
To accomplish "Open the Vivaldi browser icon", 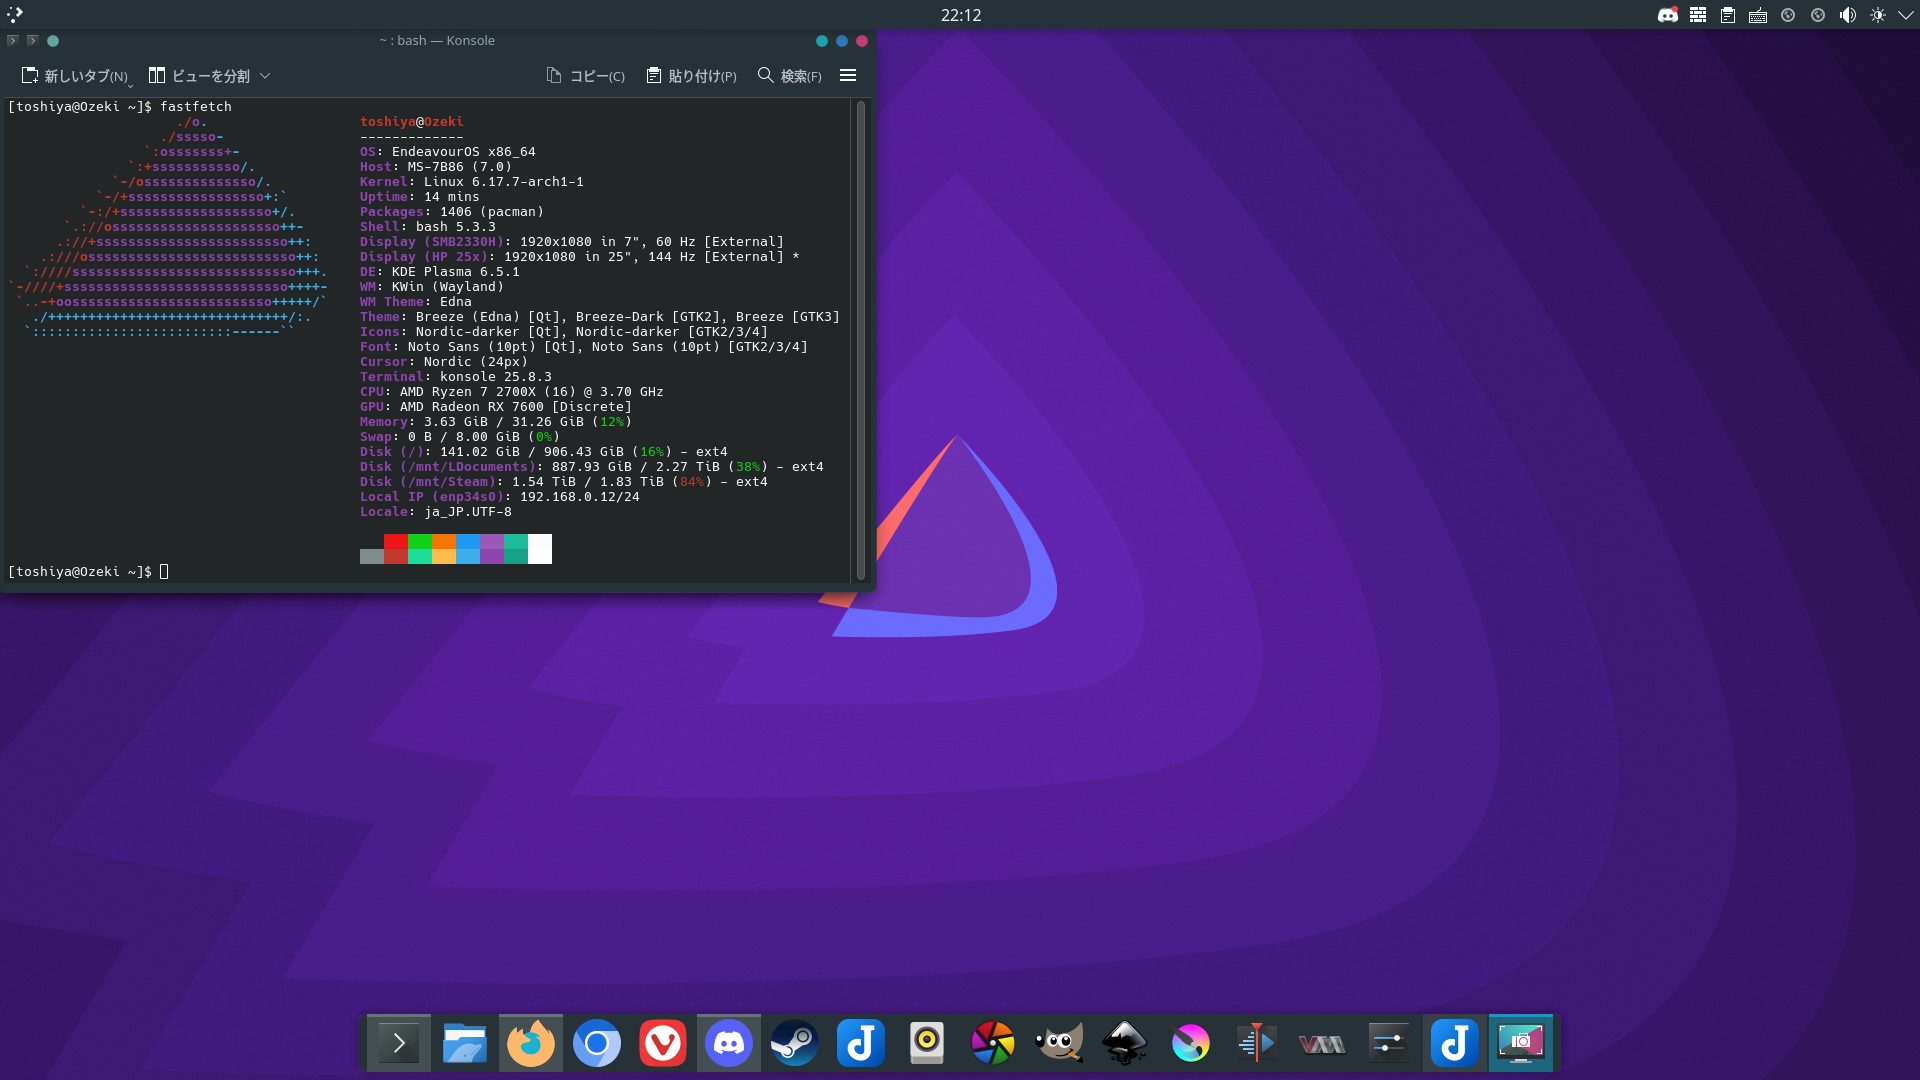I will coord(662,1044).
